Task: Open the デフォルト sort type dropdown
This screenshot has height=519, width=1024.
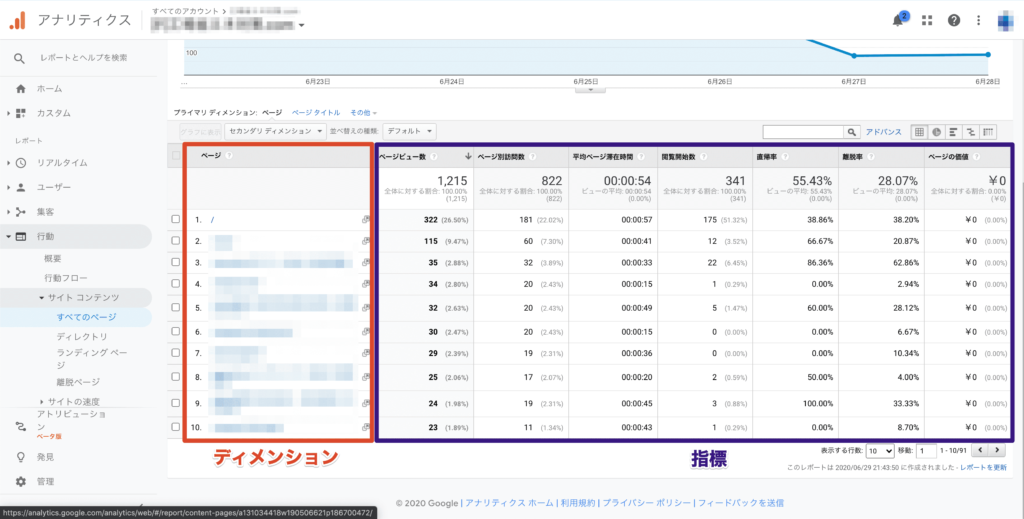Action: tap(410, 131)
